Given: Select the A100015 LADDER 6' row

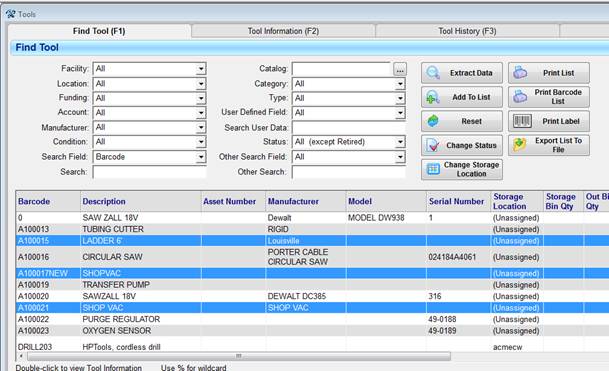Looking at the screenshot, I should [x=312, y=240].
